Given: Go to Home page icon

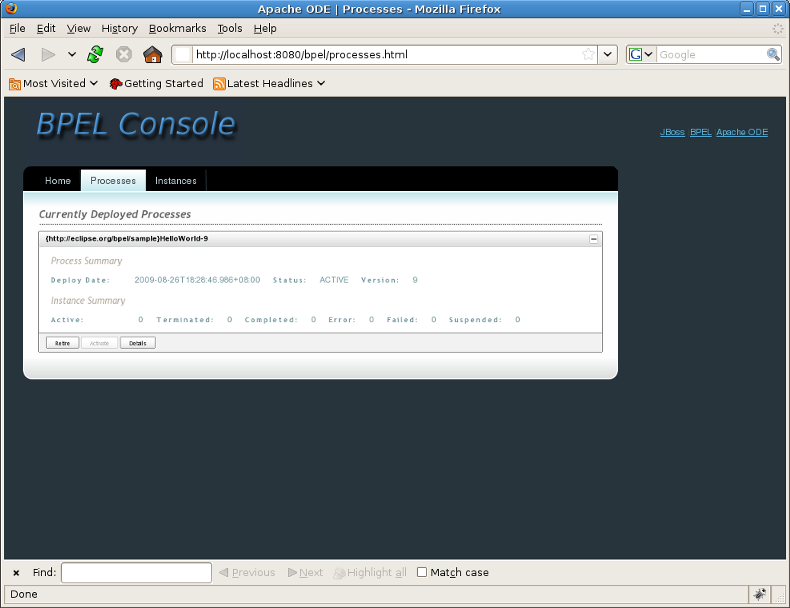Looking at the screenshot, I should pos(152,54).
